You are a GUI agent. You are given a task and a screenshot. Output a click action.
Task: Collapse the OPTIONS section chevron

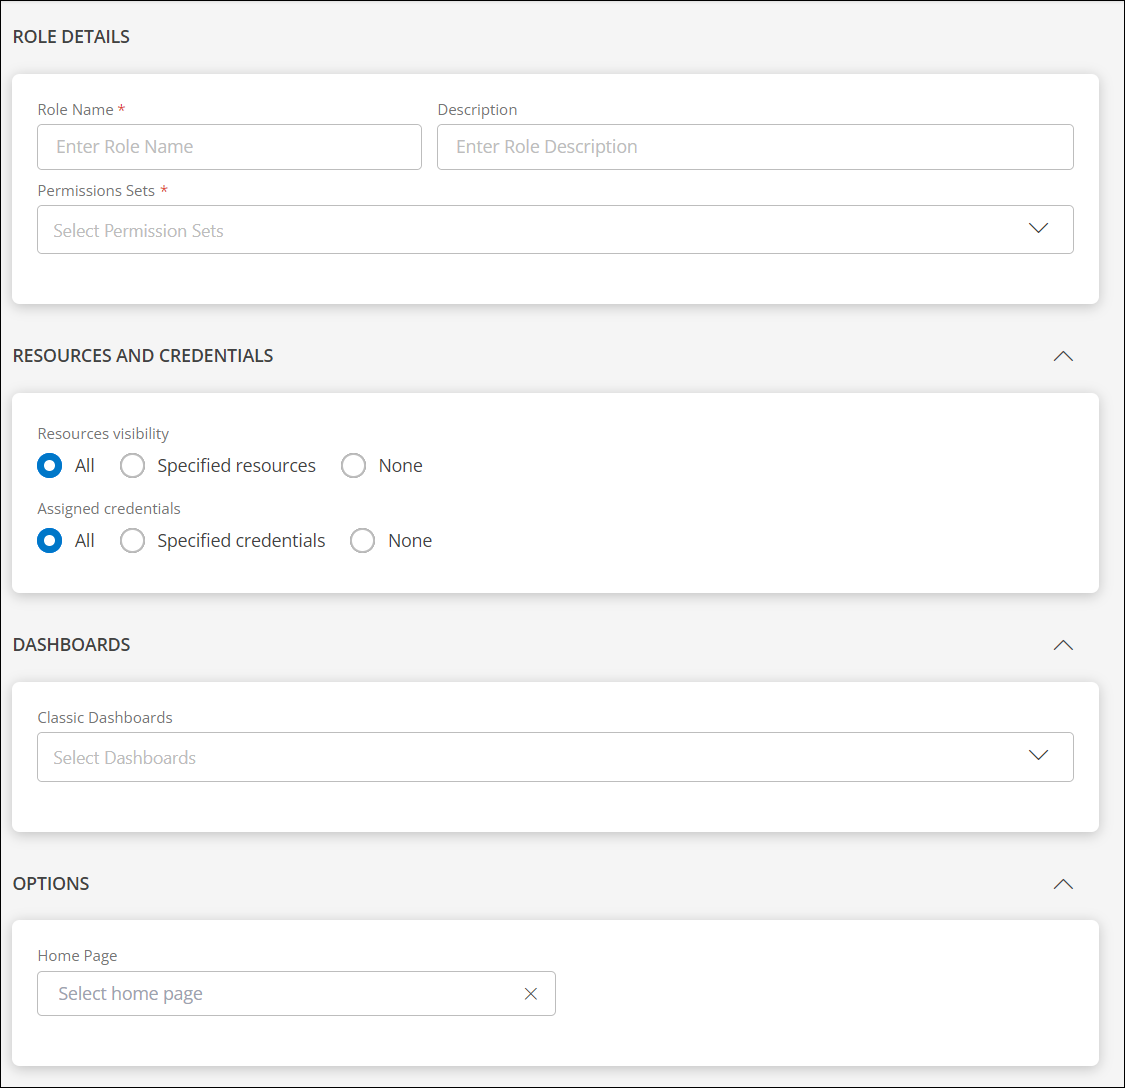pos(1063,884)
